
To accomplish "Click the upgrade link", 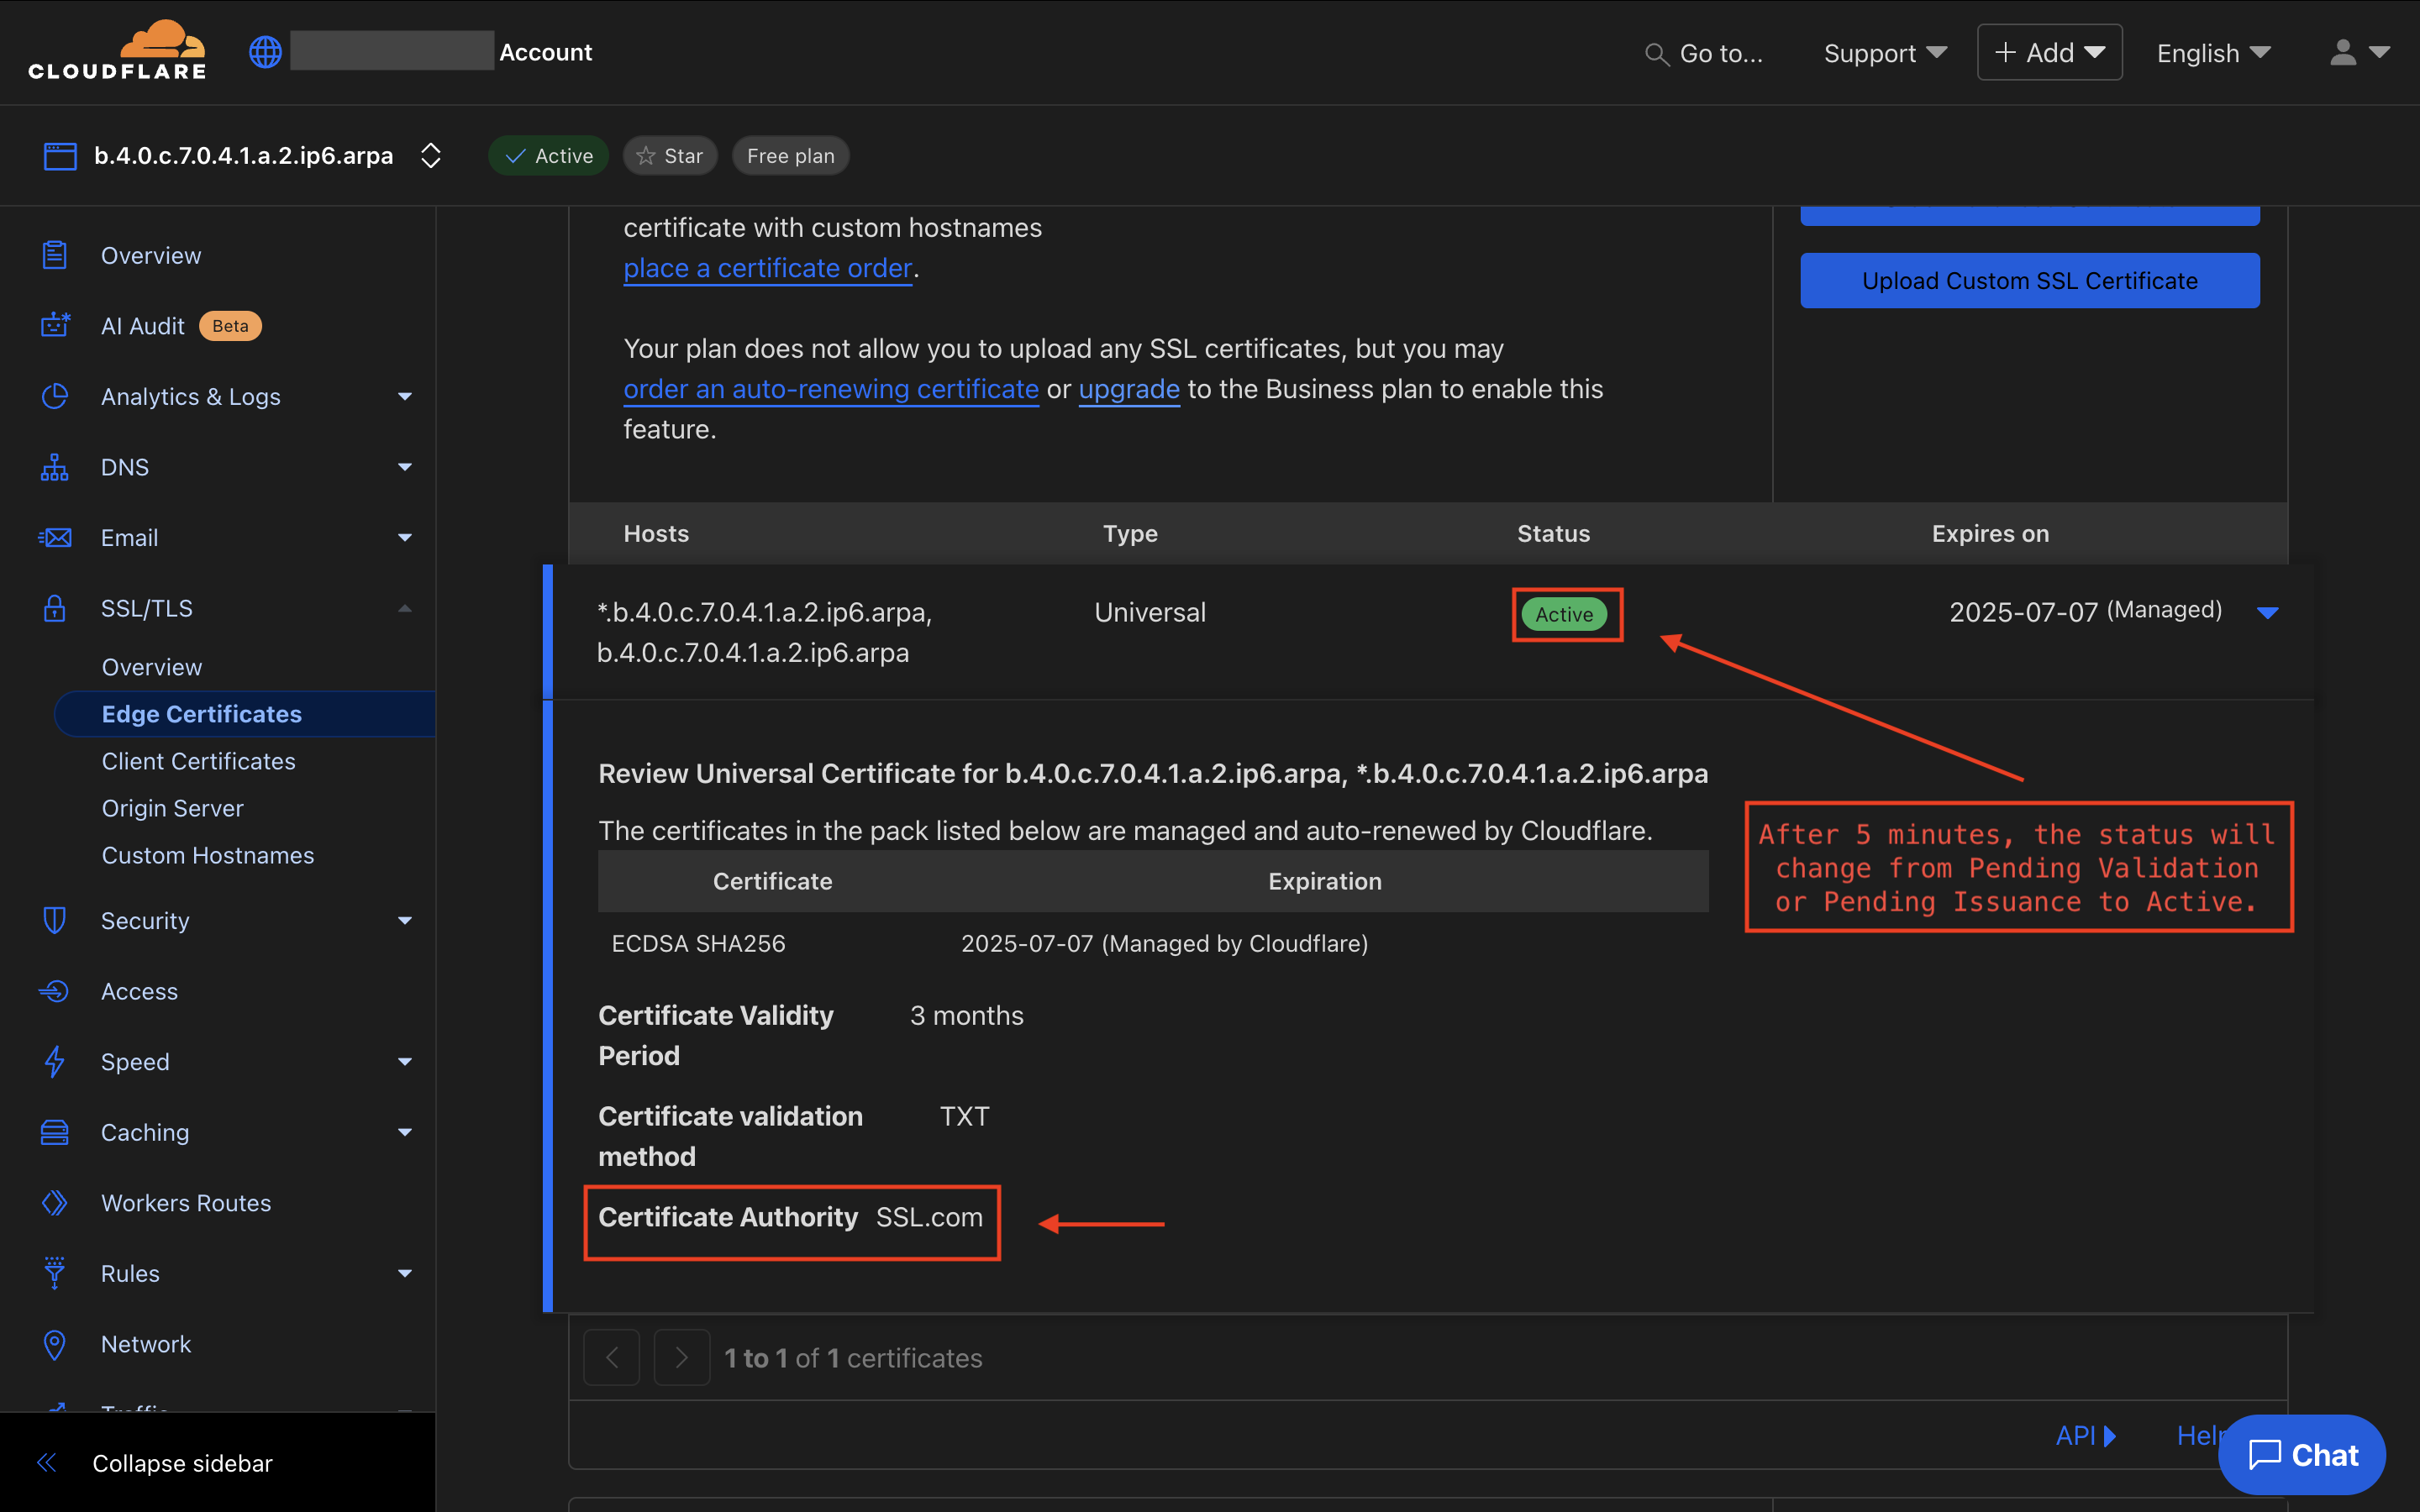I will [x=1129, y=389].
